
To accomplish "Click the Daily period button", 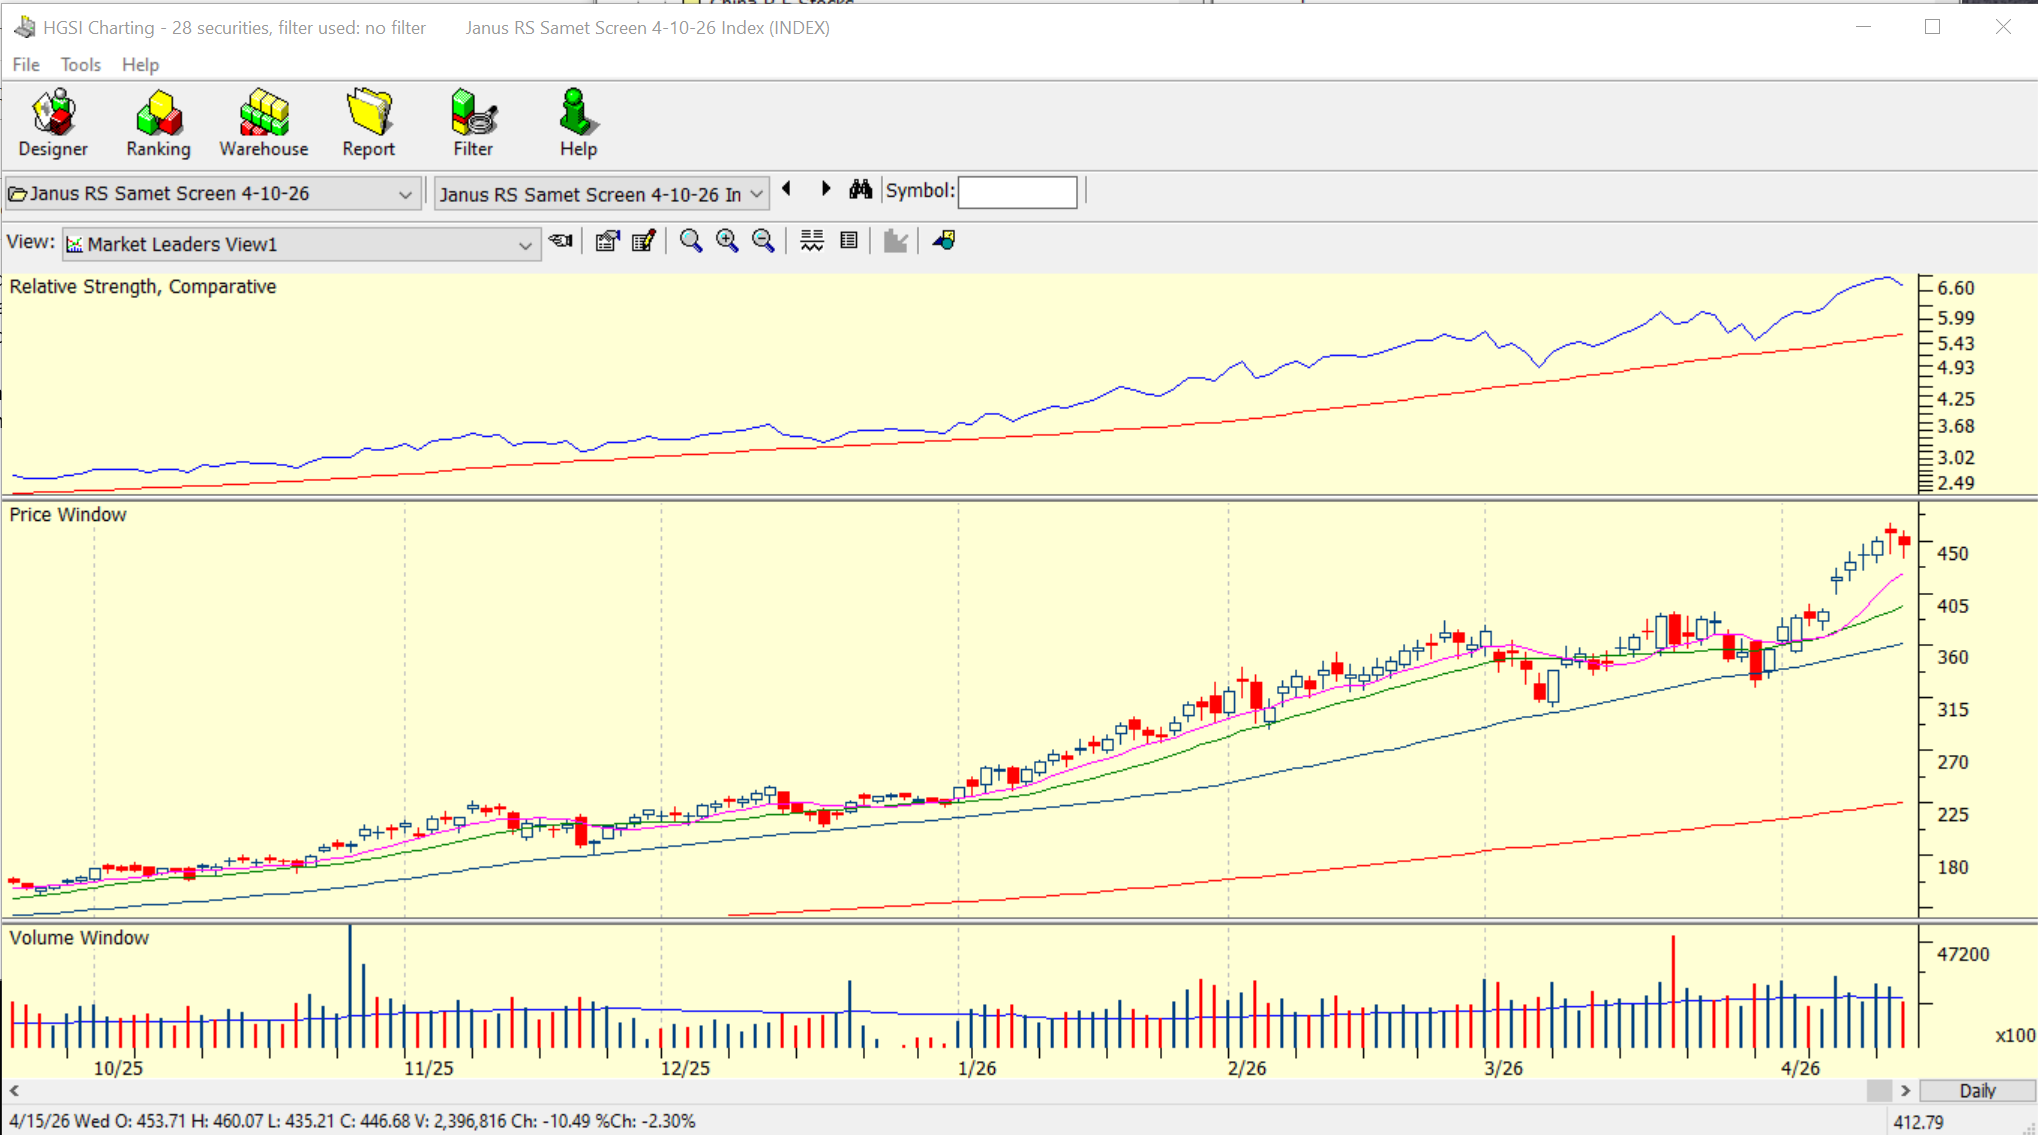I will (x=1977, y=1090).
